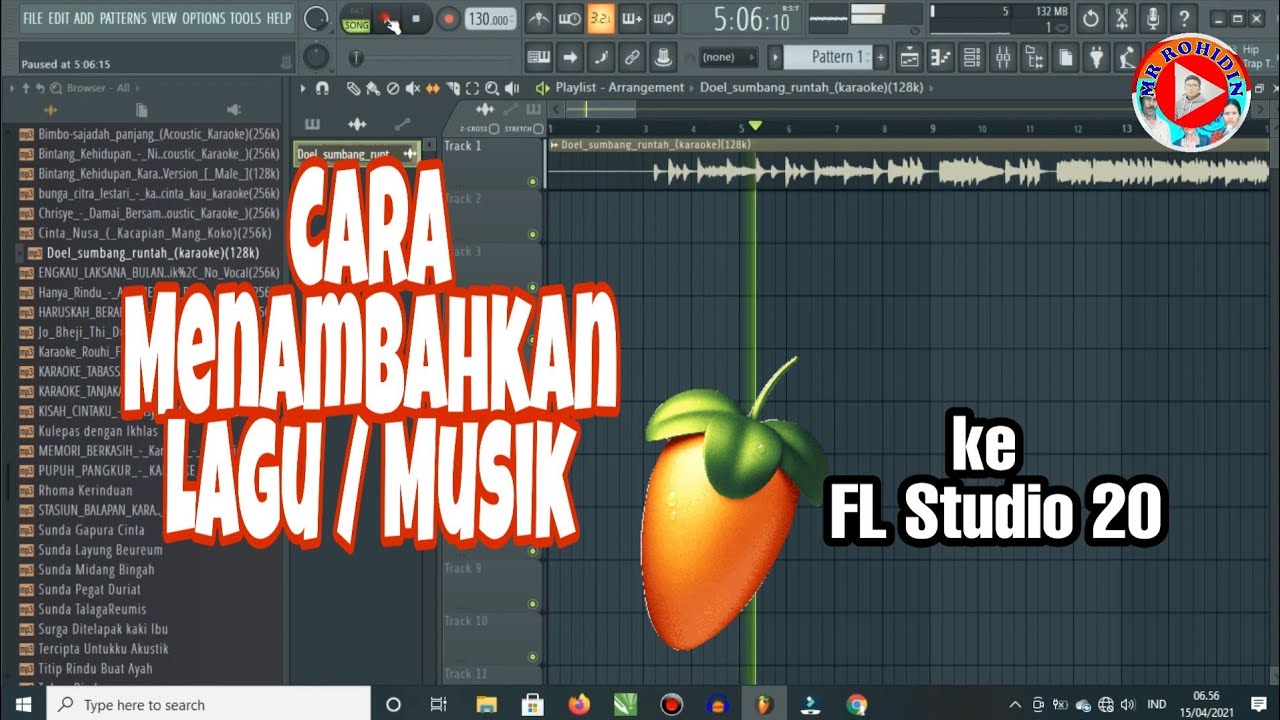1280x720 pixels.
Task: Toggle the Browser view icon
Action: (1033, 57)
